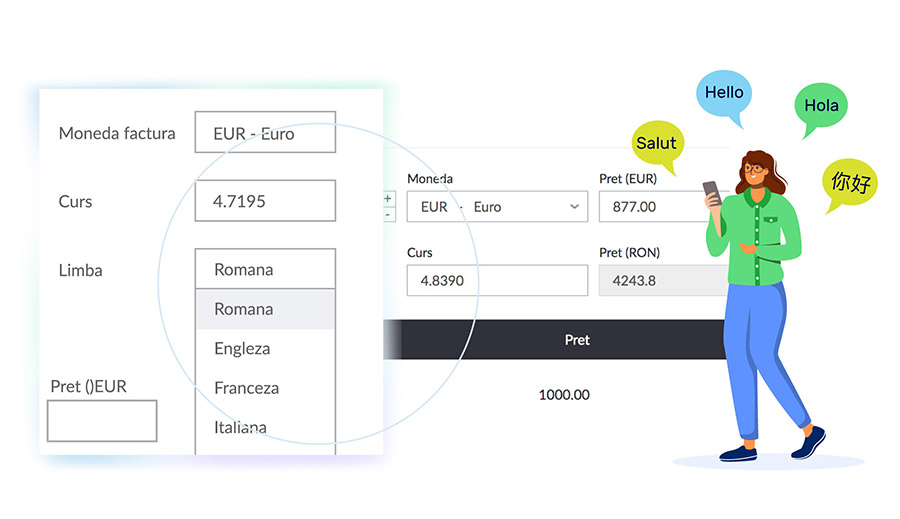Viewport: 900px width, 519px height.
Task: Click the yellow Salut speech bubble
Action: (x=657, y=145)
